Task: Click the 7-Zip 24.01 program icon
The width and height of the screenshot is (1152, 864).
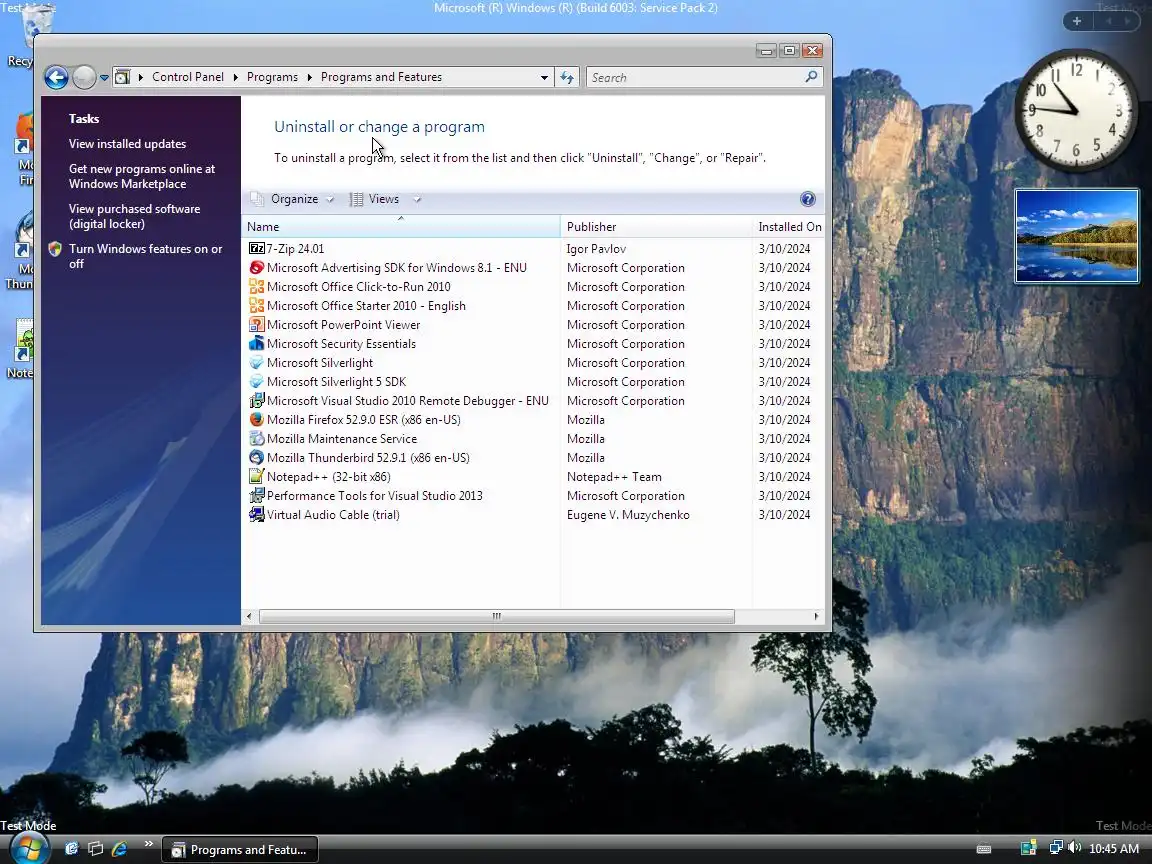Action: point(256,248)
